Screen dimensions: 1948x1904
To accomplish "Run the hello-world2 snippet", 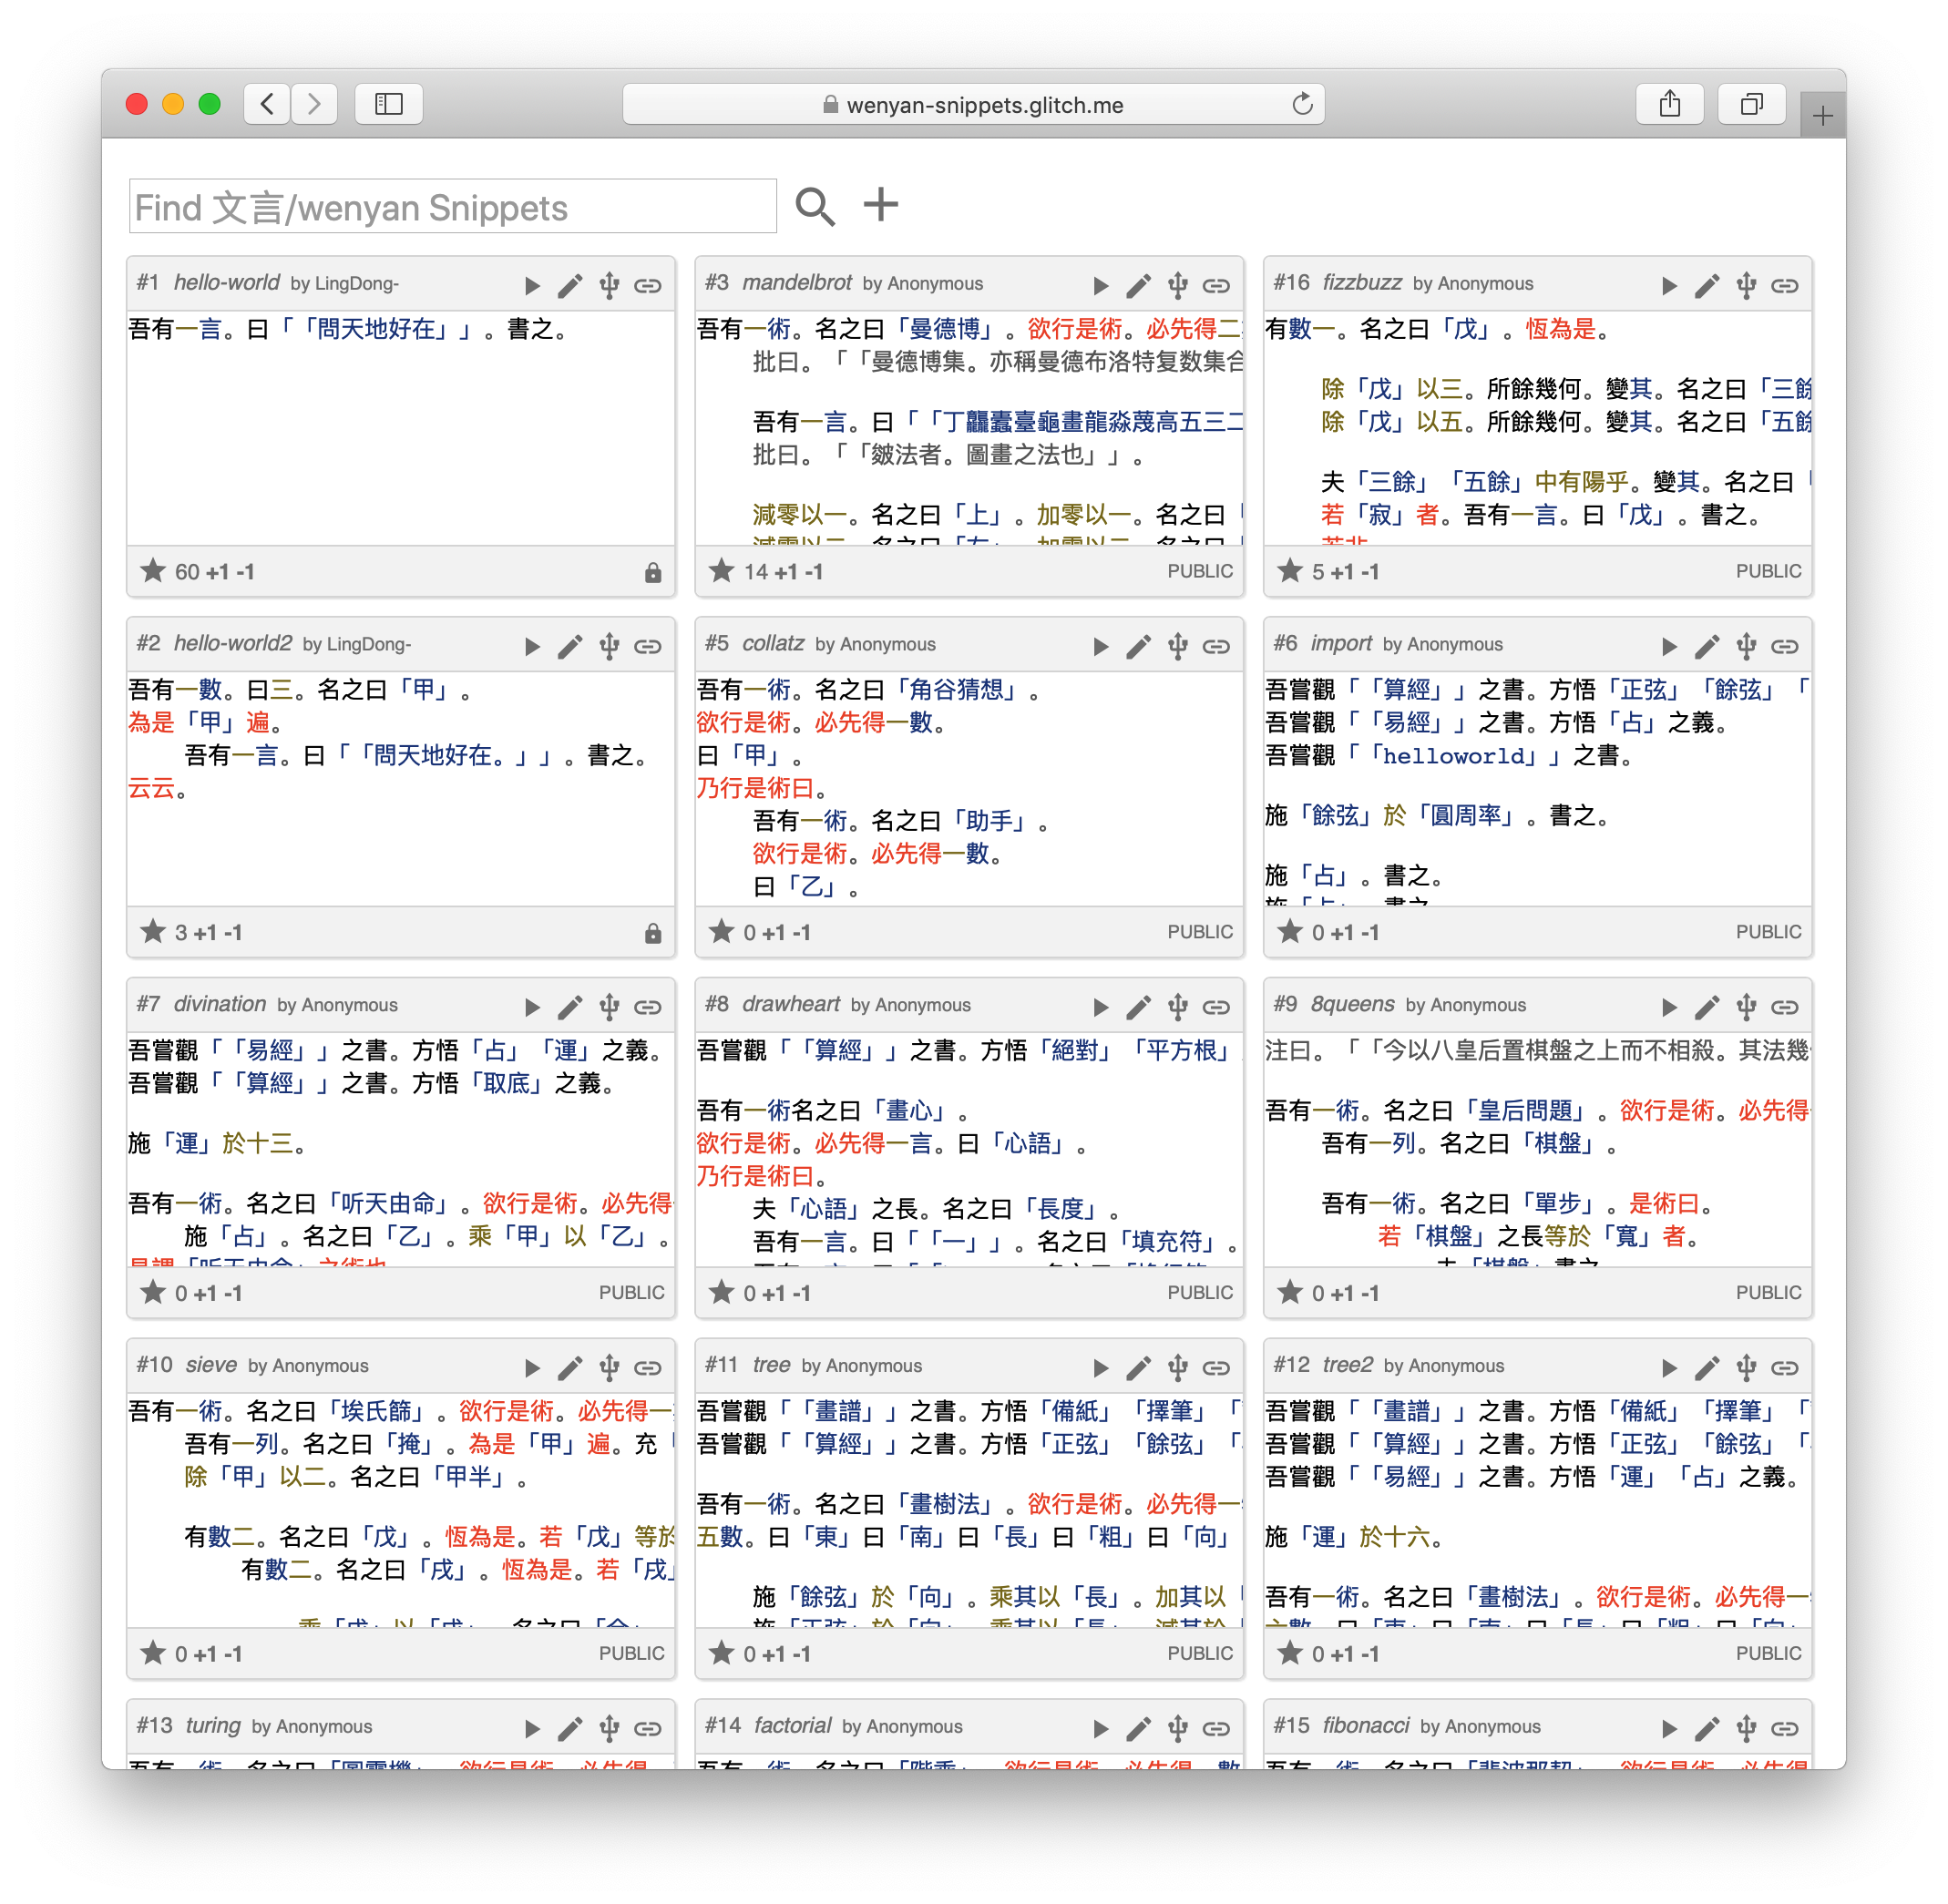I will 532,647.
